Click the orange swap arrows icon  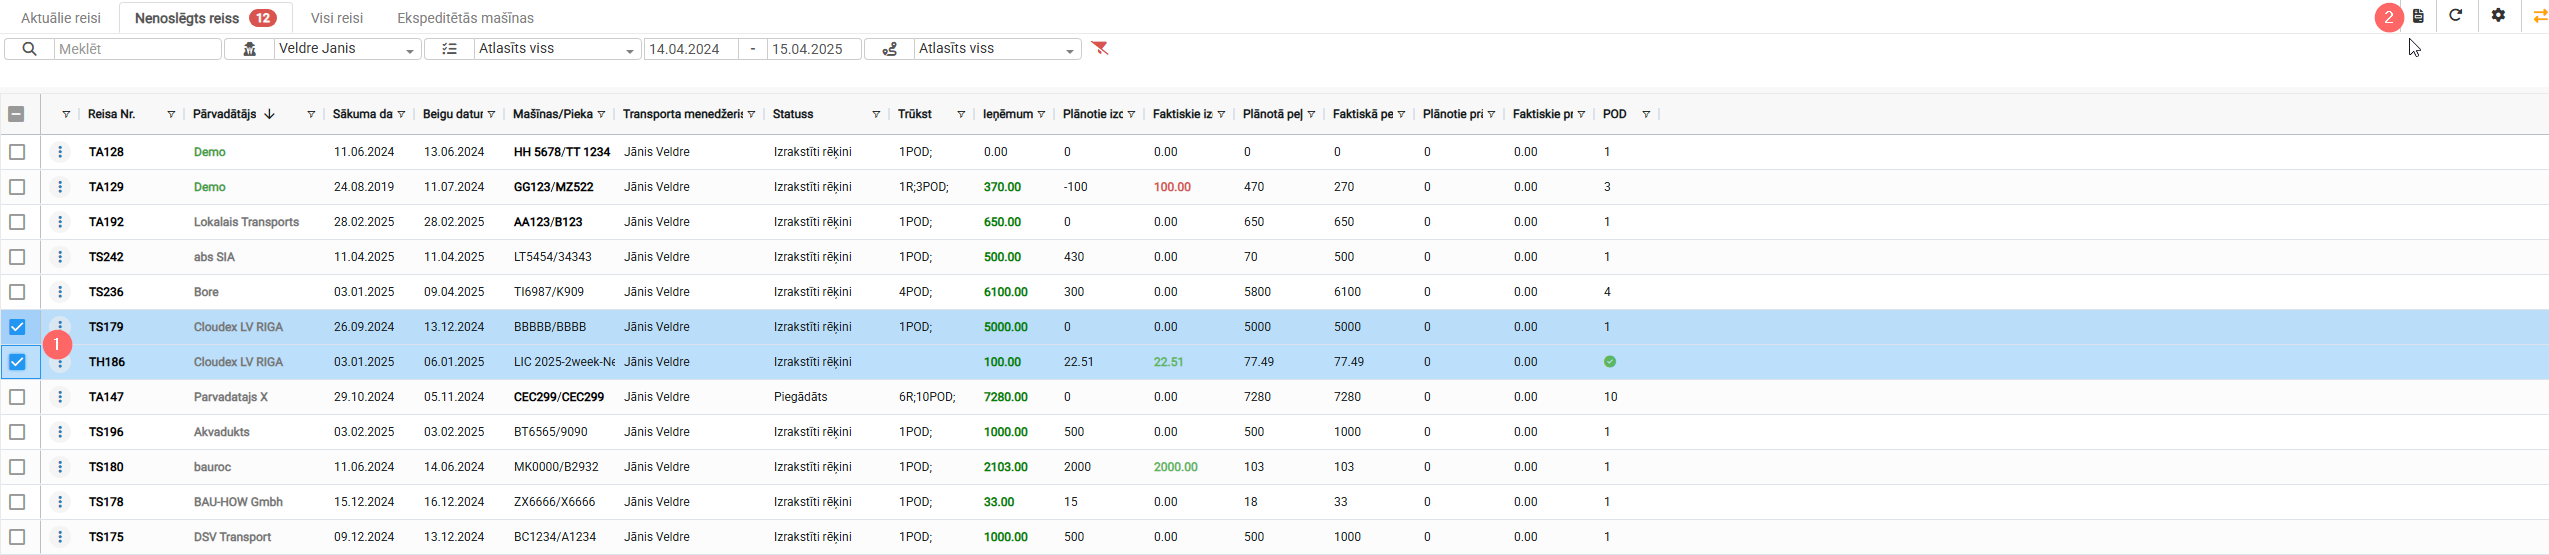click(x=2539, y=16)
